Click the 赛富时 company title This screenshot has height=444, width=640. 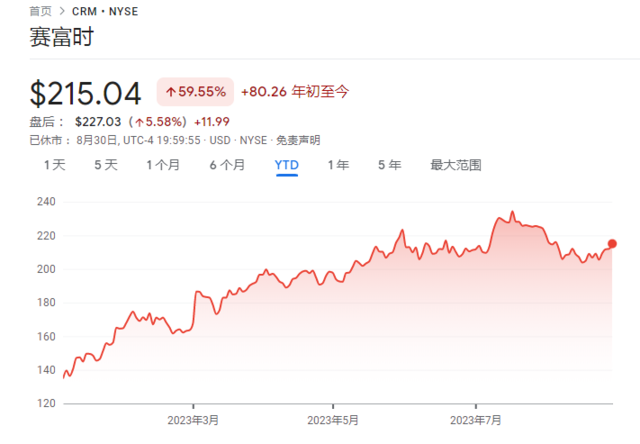tap(62, 37)
